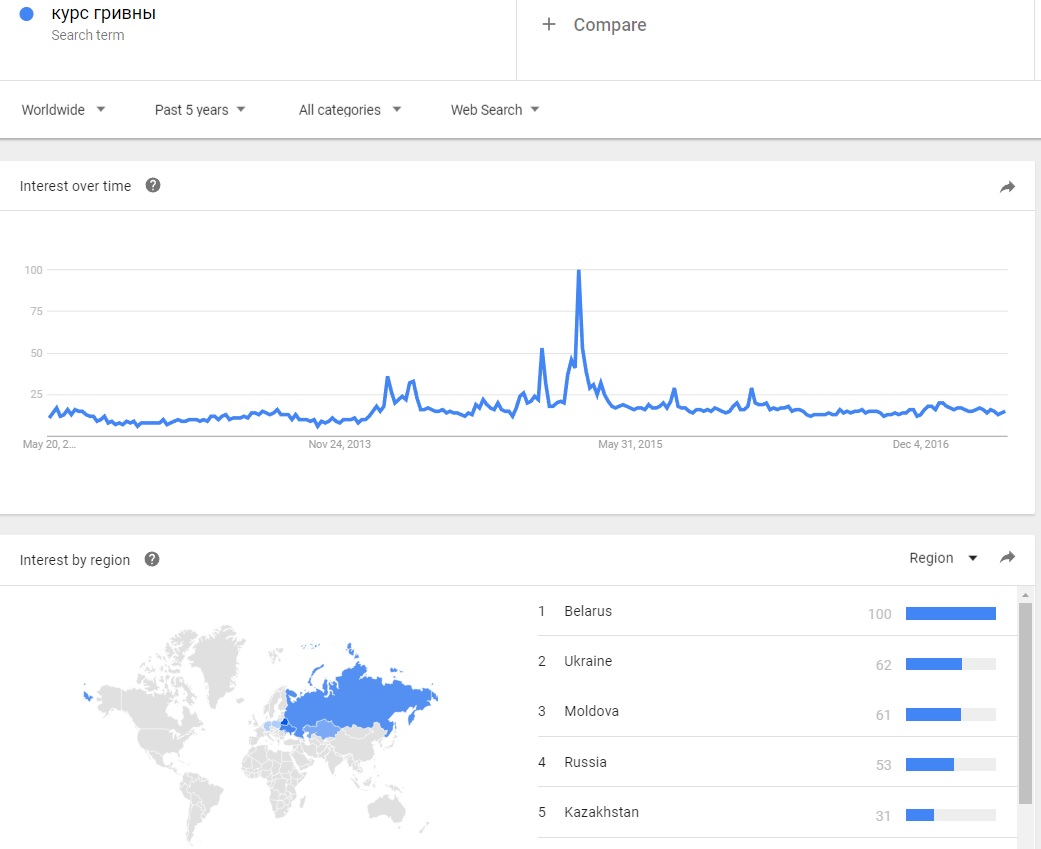The height and width of the screenshot is (849, 1041).
Task: Expand the Past 5 years time filter
Action: click(x=200, y=110)
